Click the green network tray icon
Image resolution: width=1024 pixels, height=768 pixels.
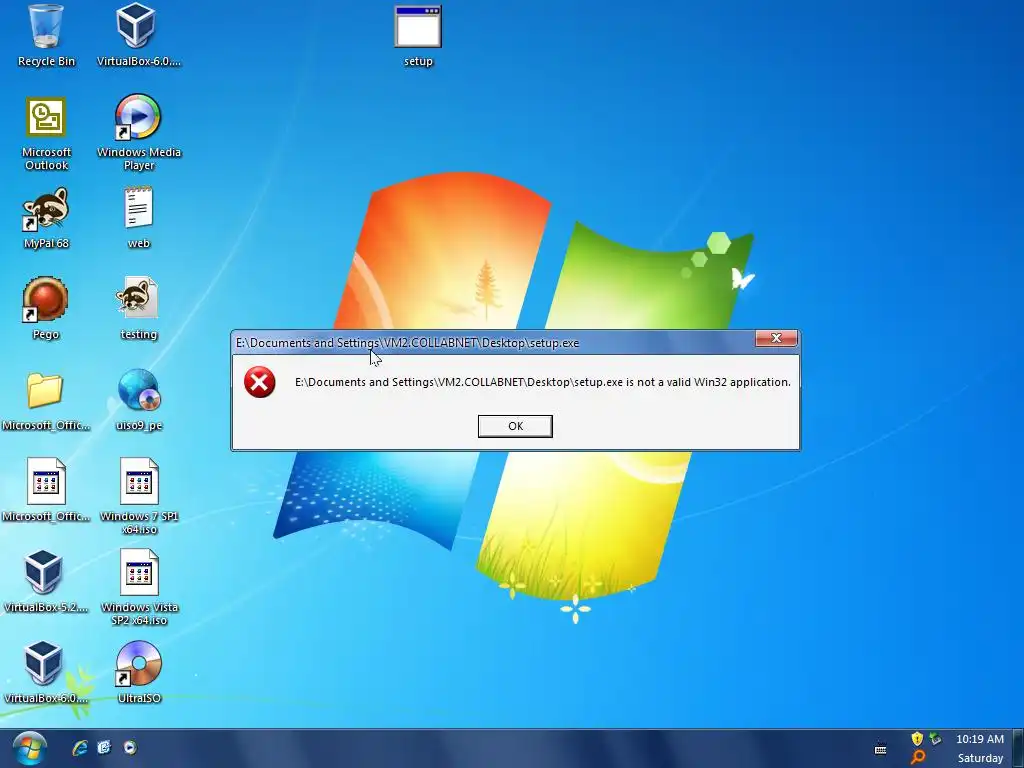coord(935,739)
